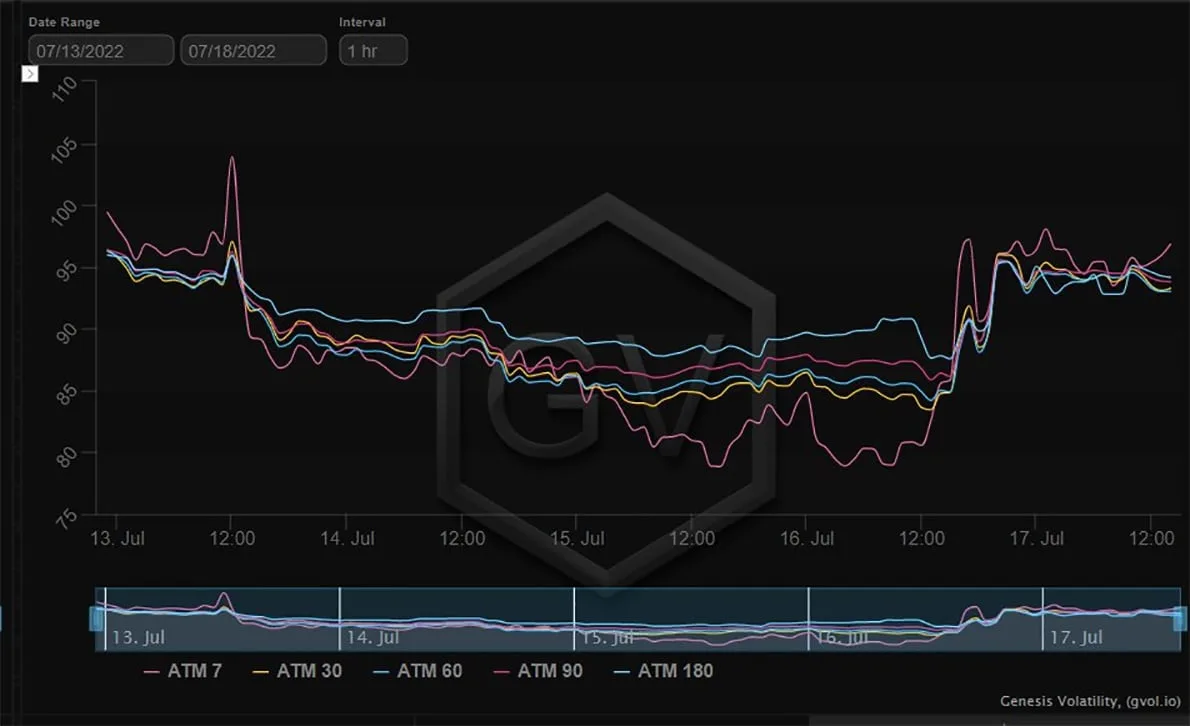The height and width of the screenshot is (726, 1190).
Task: Click the 85 y-axis label
Action: click(x=67, y=394)
